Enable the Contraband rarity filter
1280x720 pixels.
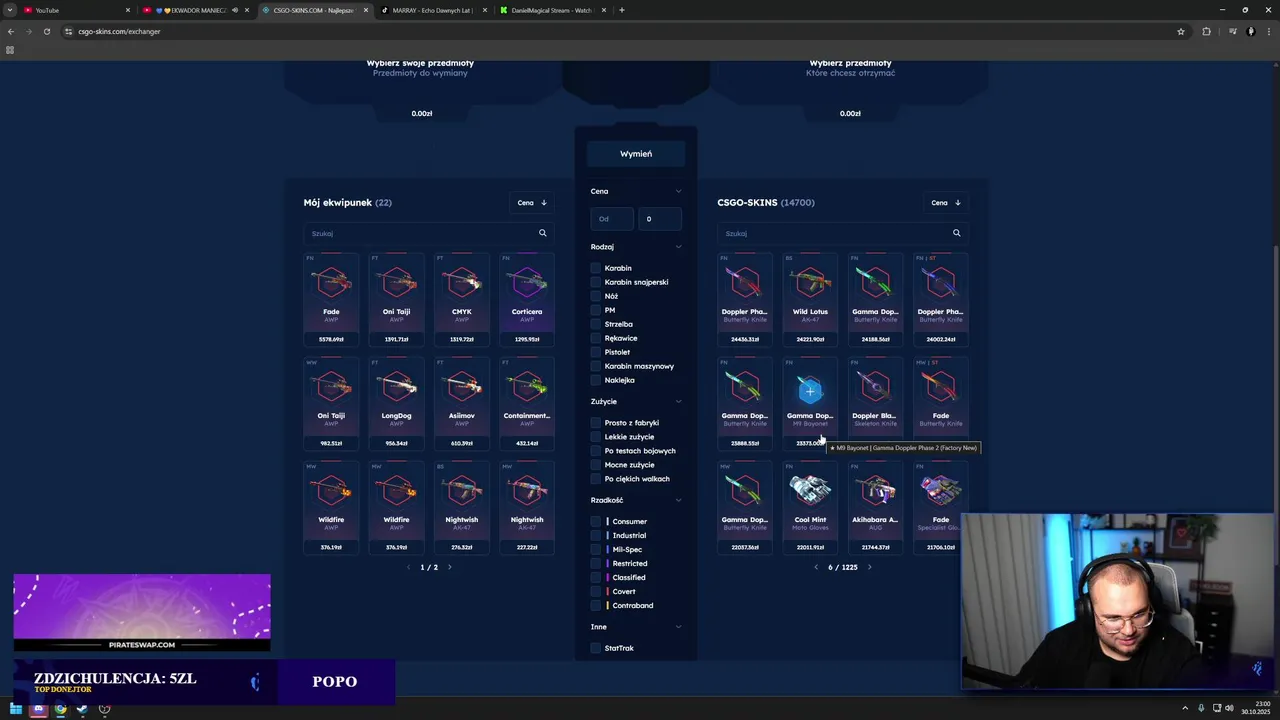point(596,605)
